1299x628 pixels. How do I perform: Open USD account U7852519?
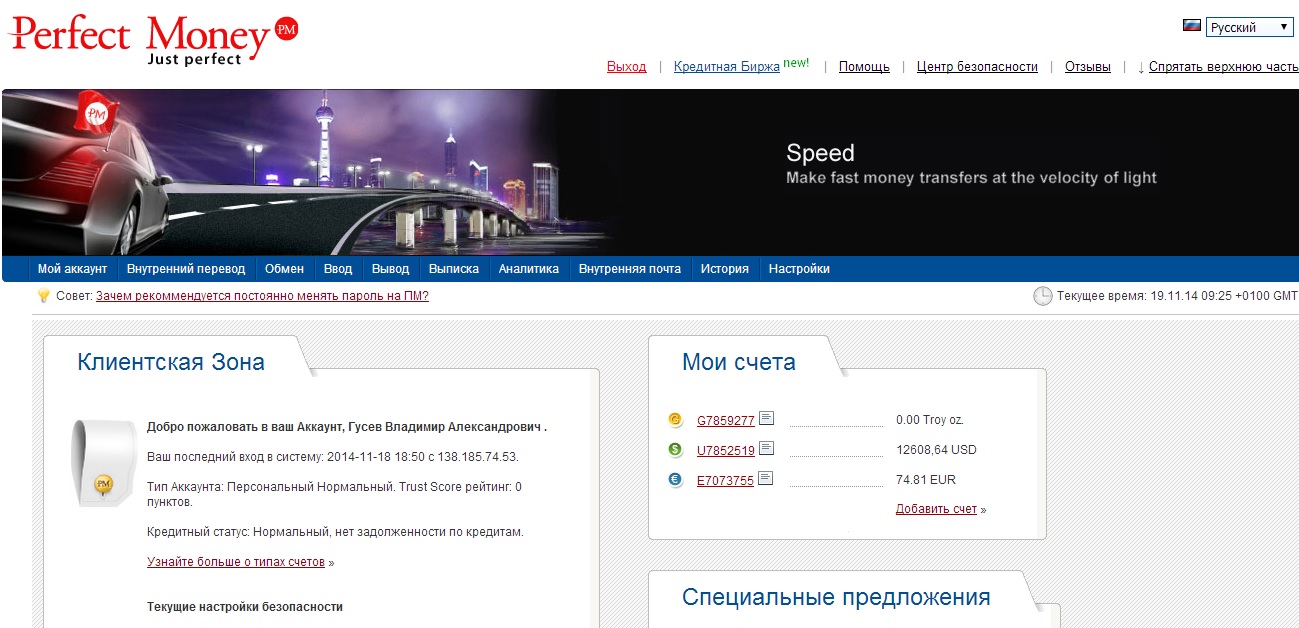click(725, 451)
